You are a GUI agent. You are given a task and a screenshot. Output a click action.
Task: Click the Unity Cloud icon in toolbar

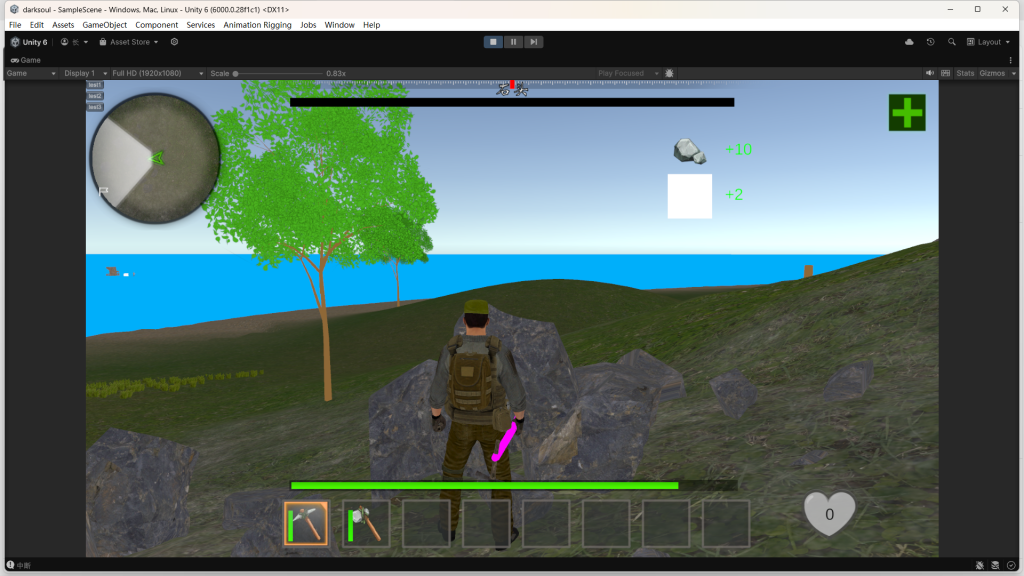pyautogui.click(x=909, y=42)
